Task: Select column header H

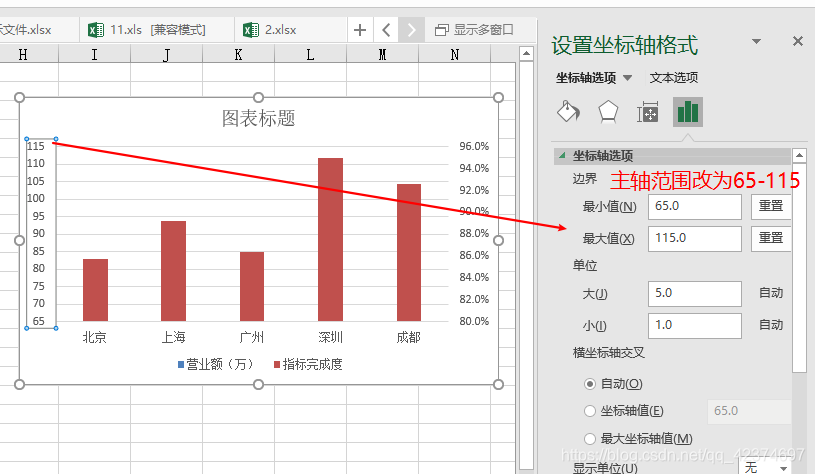Action: (23, 54)
